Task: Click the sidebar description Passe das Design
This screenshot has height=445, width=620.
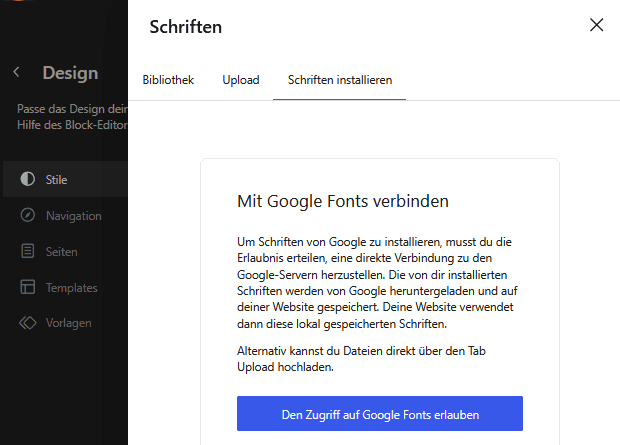Action: coord(72,117)
